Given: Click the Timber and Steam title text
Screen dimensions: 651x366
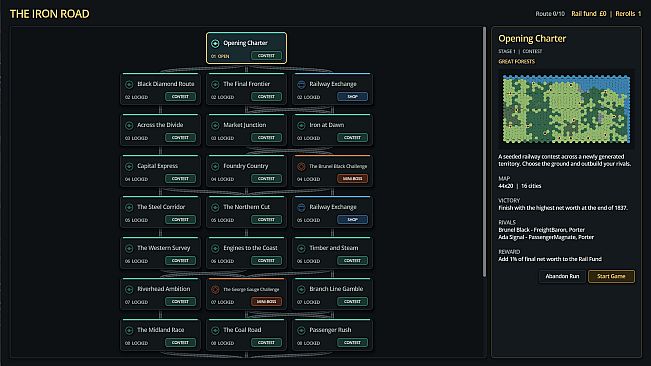Looking at the screenshot, I should click(333, 248).
